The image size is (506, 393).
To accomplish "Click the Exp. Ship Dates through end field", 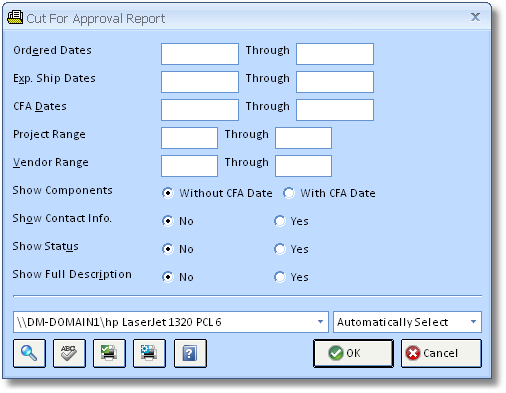I will pyautogui.click(x=335, y=82).
